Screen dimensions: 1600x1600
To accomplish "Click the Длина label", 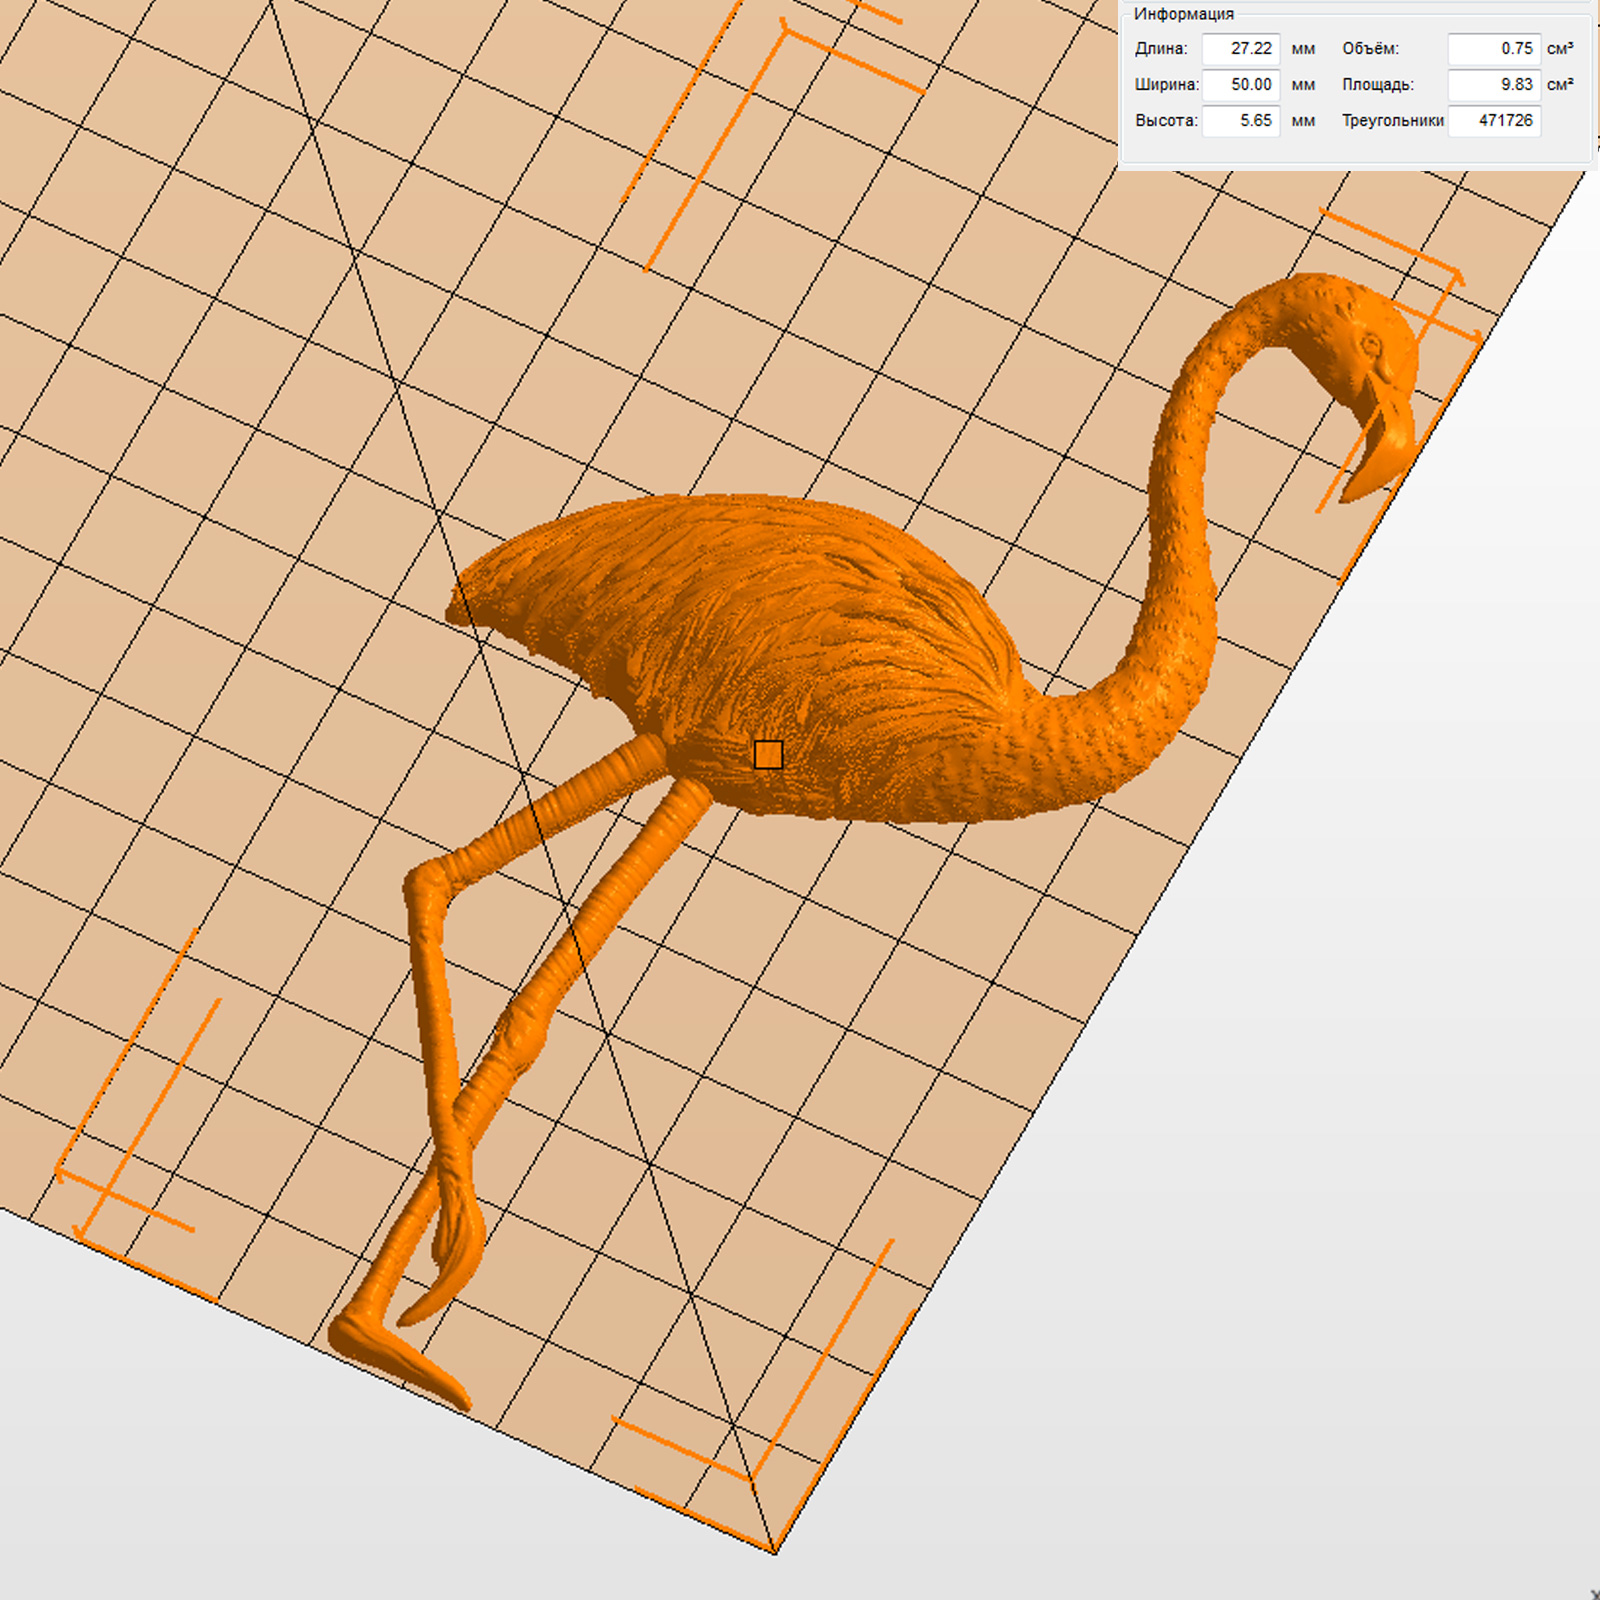I will (x=1161, y=49).
